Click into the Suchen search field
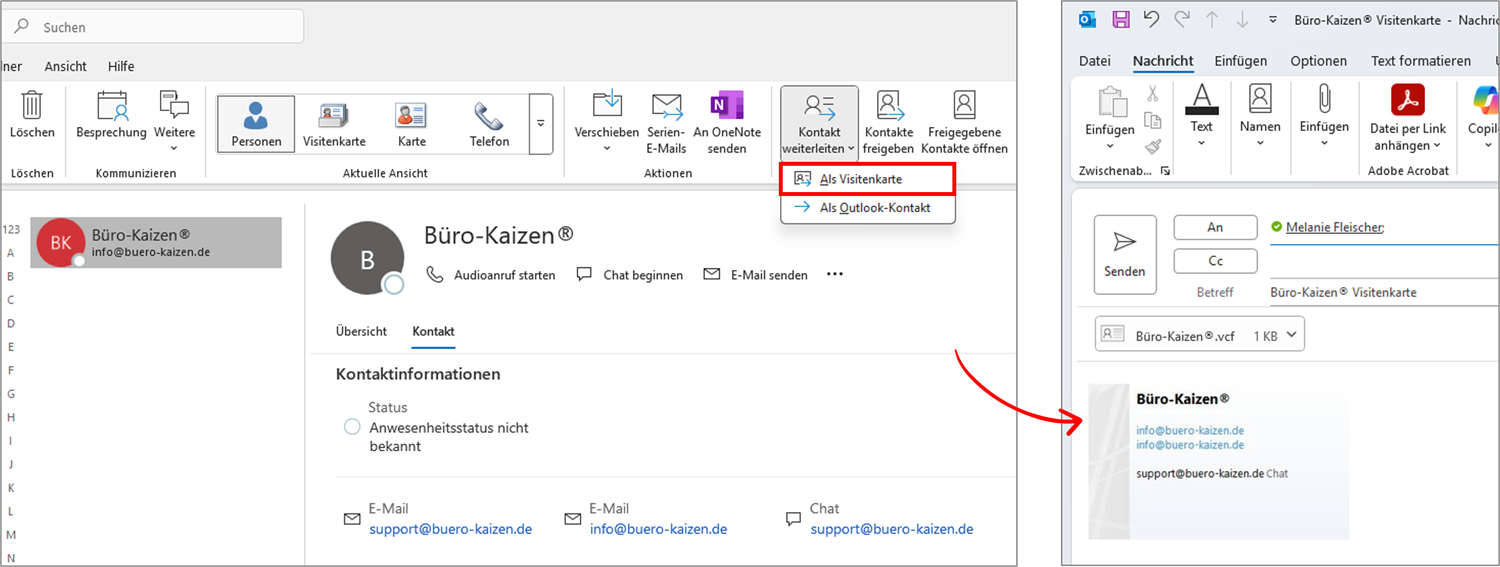The height and width of the screenshot is (567, 1500). 160,27
